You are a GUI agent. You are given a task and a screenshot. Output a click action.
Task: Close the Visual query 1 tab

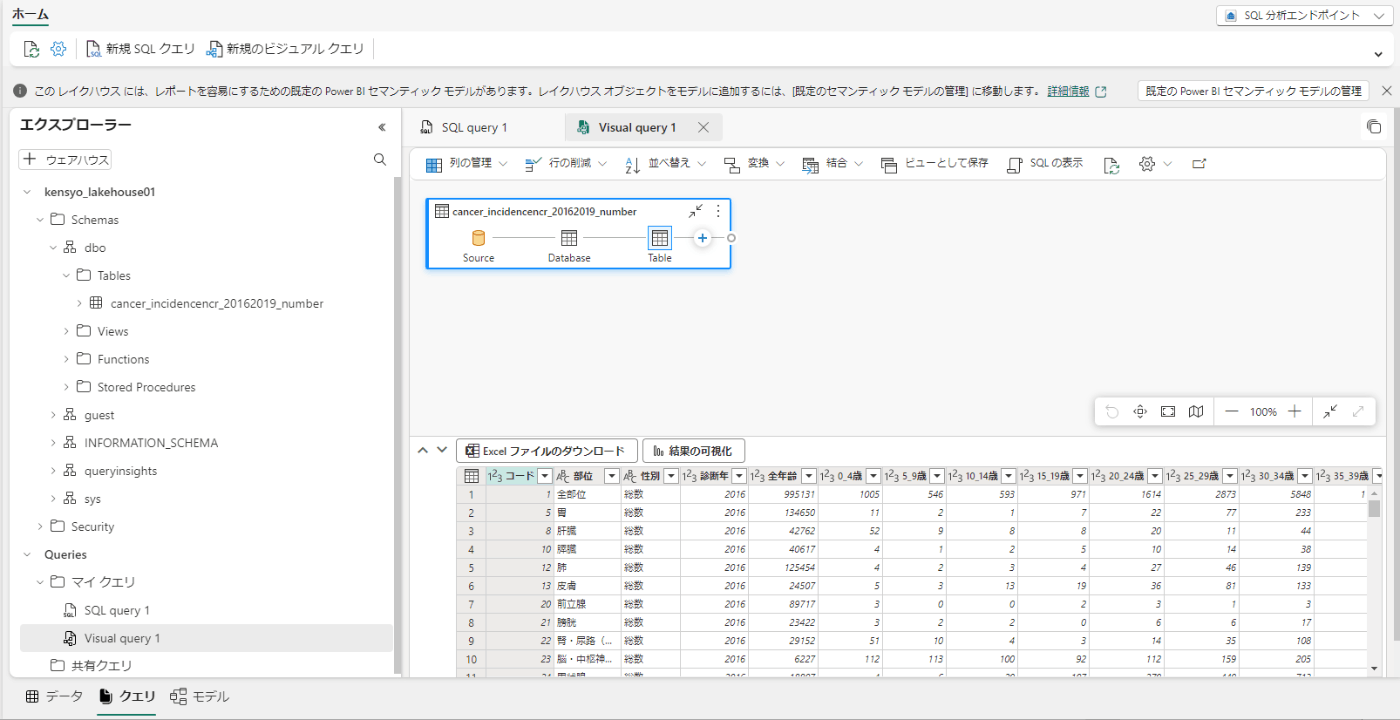703,127
